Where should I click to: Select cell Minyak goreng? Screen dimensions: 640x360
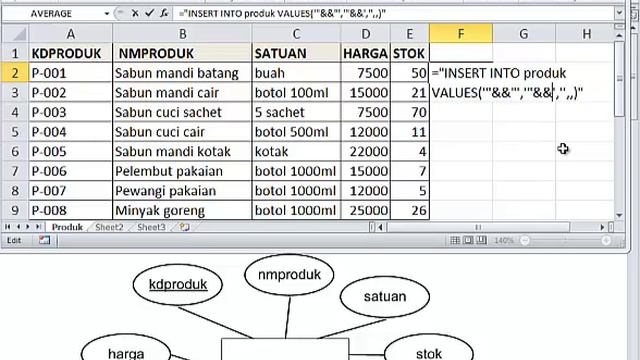(182, 210)
